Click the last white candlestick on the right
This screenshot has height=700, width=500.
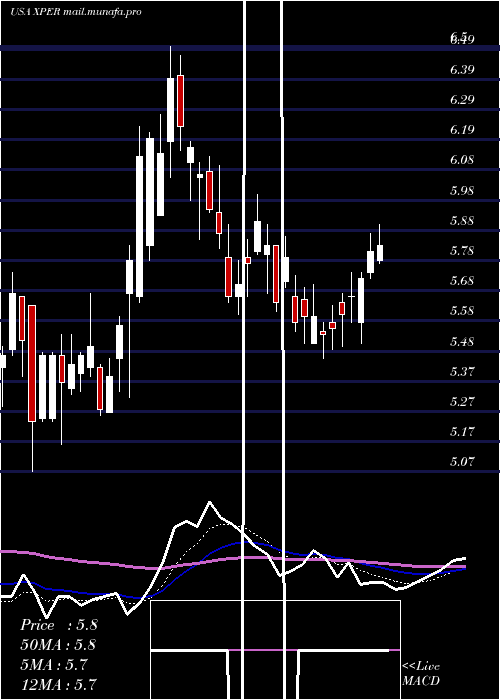coord(380,253)
